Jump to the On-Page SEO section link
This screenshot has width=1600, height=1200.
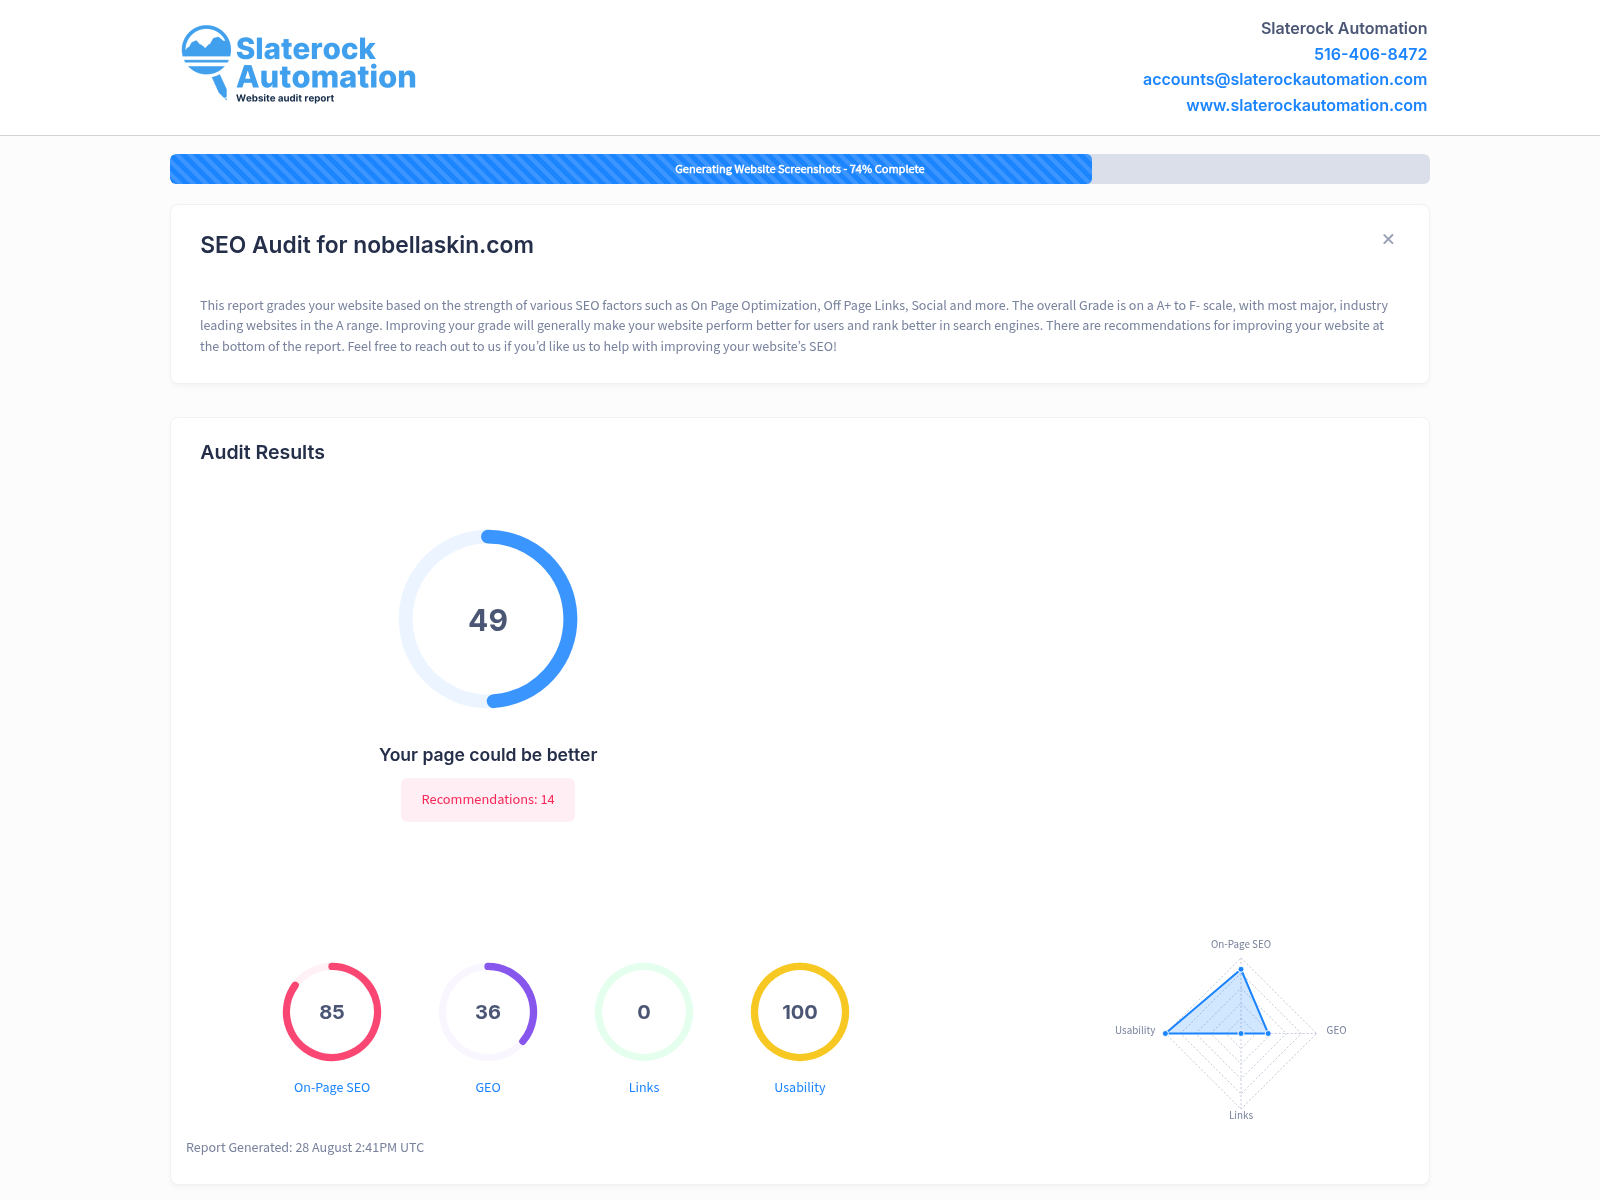click(x=332, y=1087)
